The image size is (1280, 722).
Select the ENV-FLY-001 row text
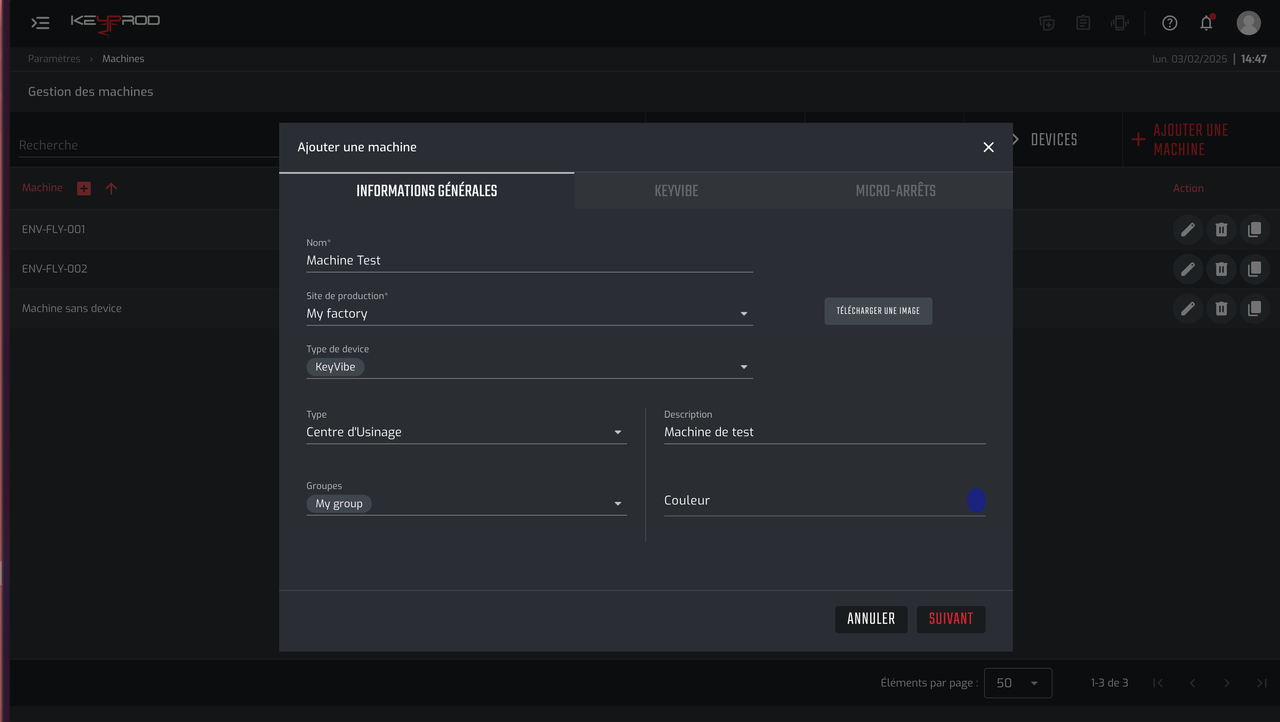(54, 229)
